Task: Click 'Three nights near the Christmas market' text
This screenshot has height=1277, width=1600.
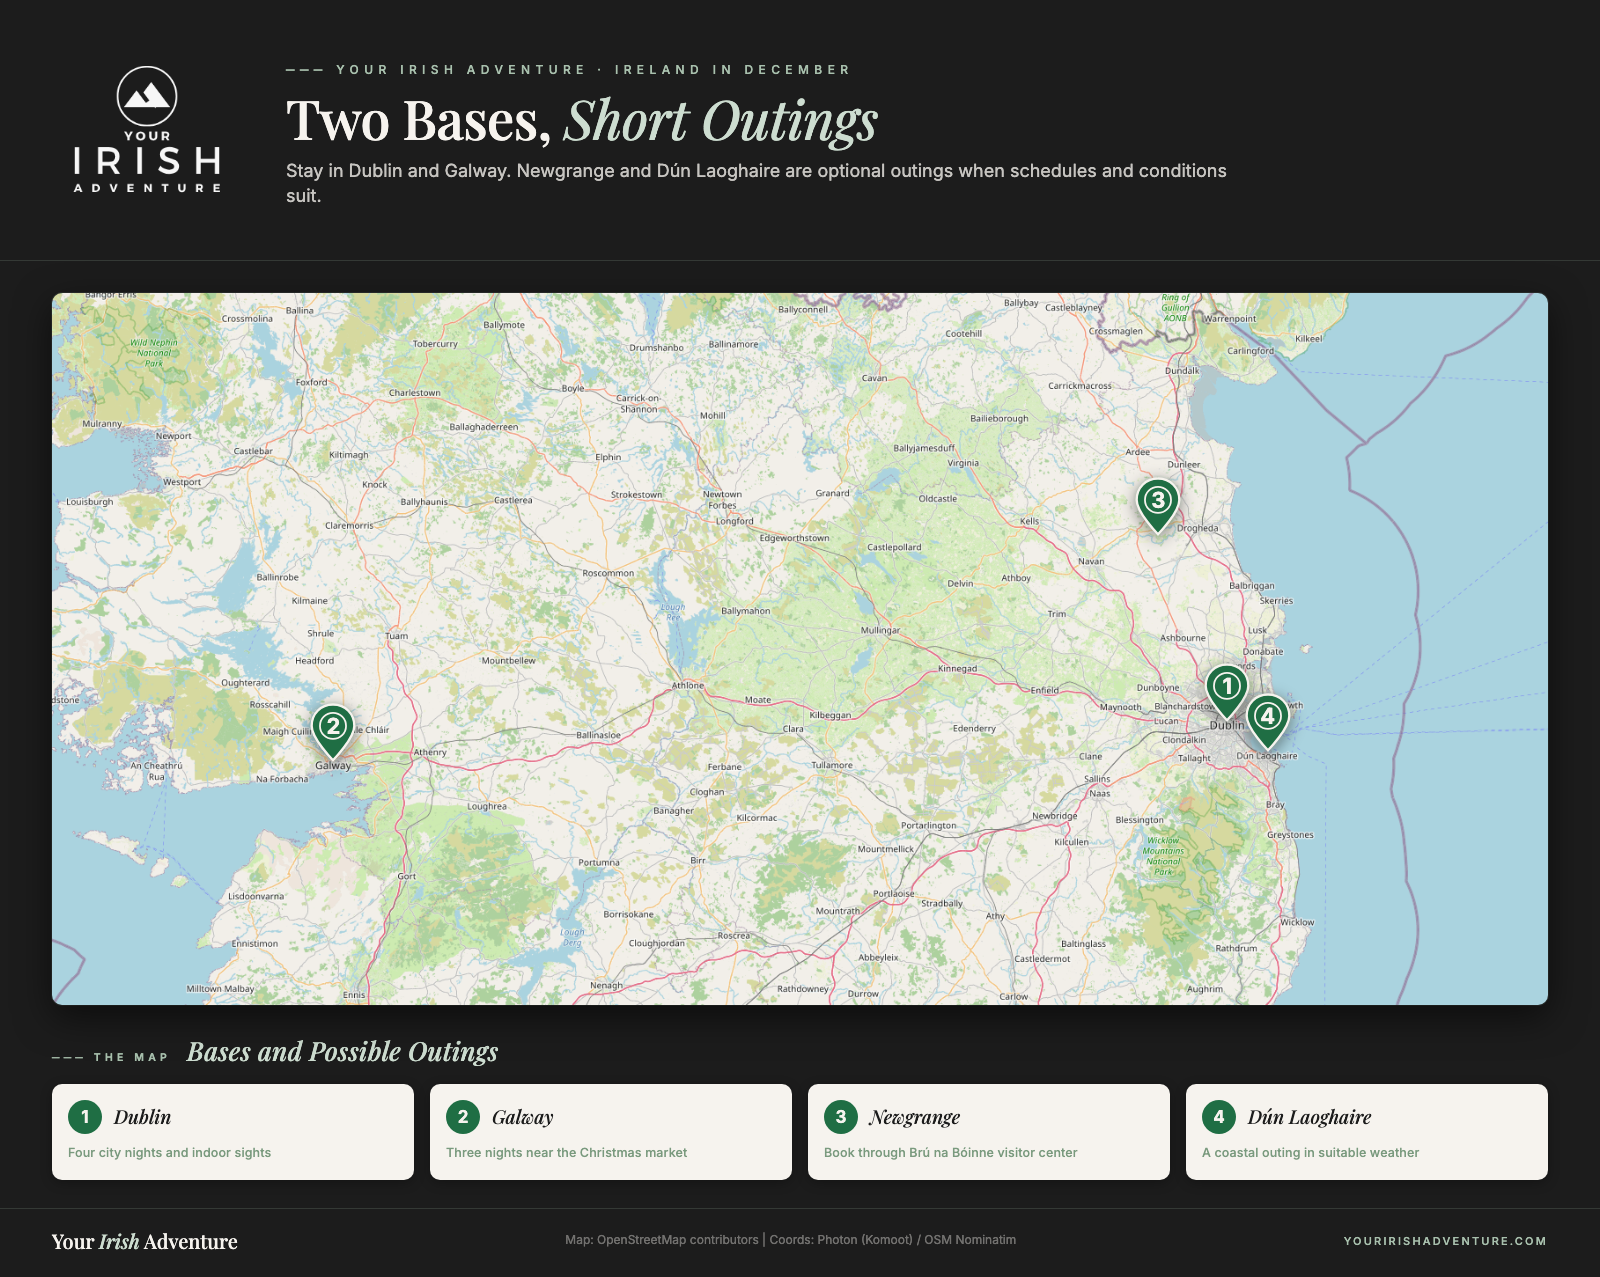Action: pos(566,1153)
